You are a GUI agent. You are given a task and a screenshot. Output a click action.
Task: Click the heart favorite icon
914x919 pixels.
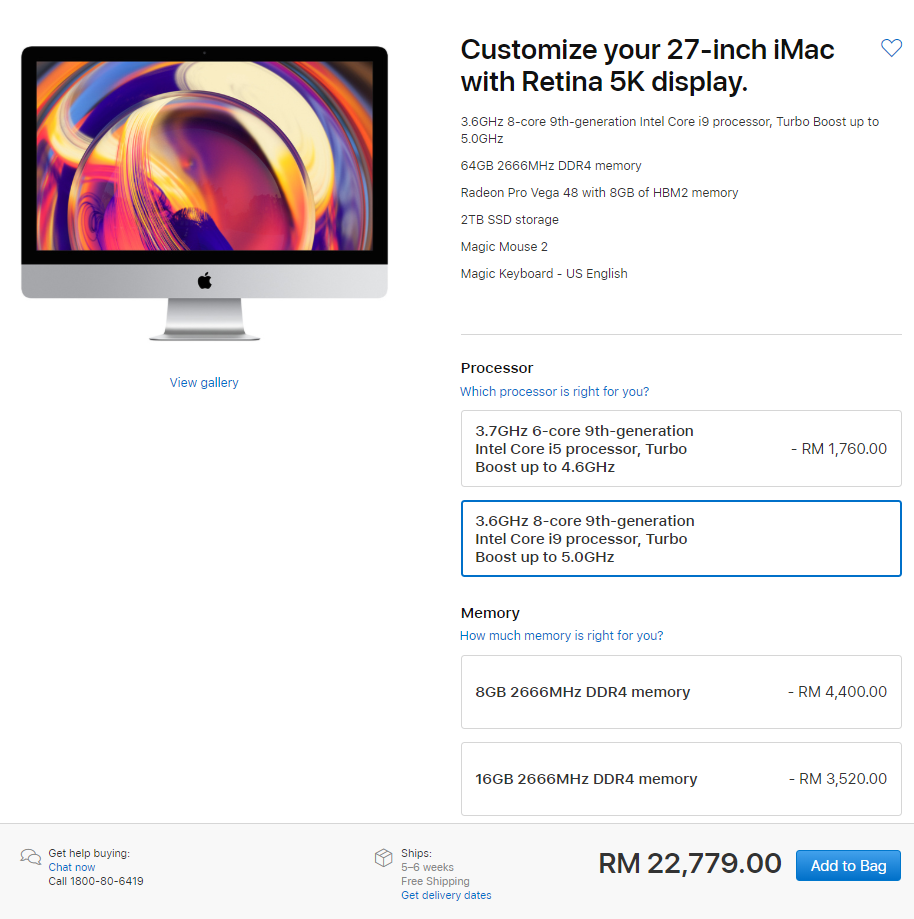tap(891, 47)
